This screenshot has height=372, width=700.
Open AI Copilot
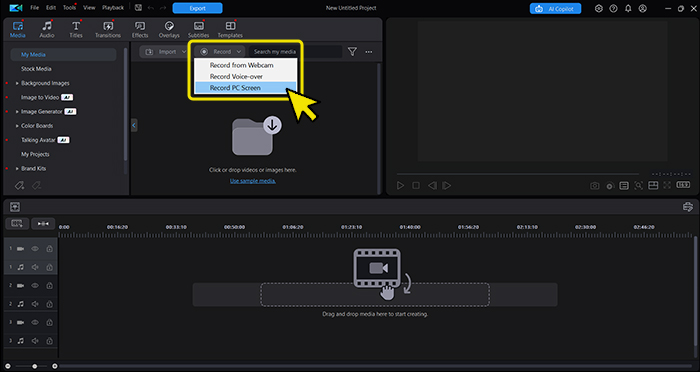pyautogui.click(x=555, y=8)
